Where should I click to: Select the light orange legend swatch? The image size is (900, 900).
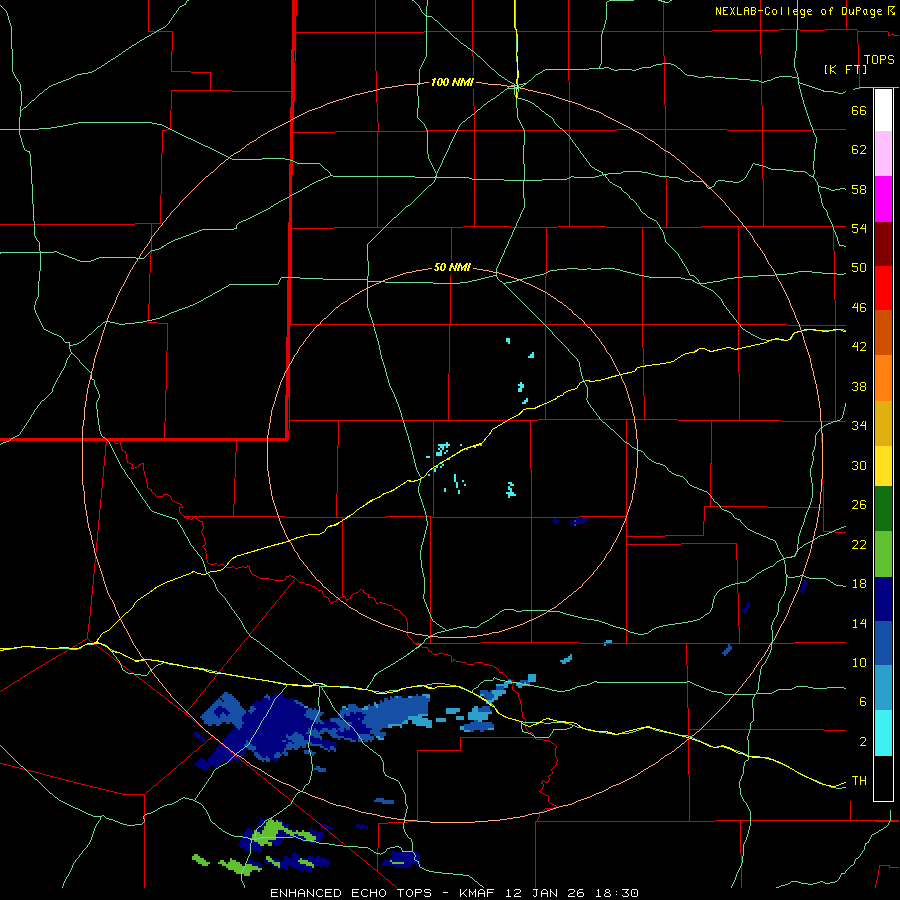[883, 378]
